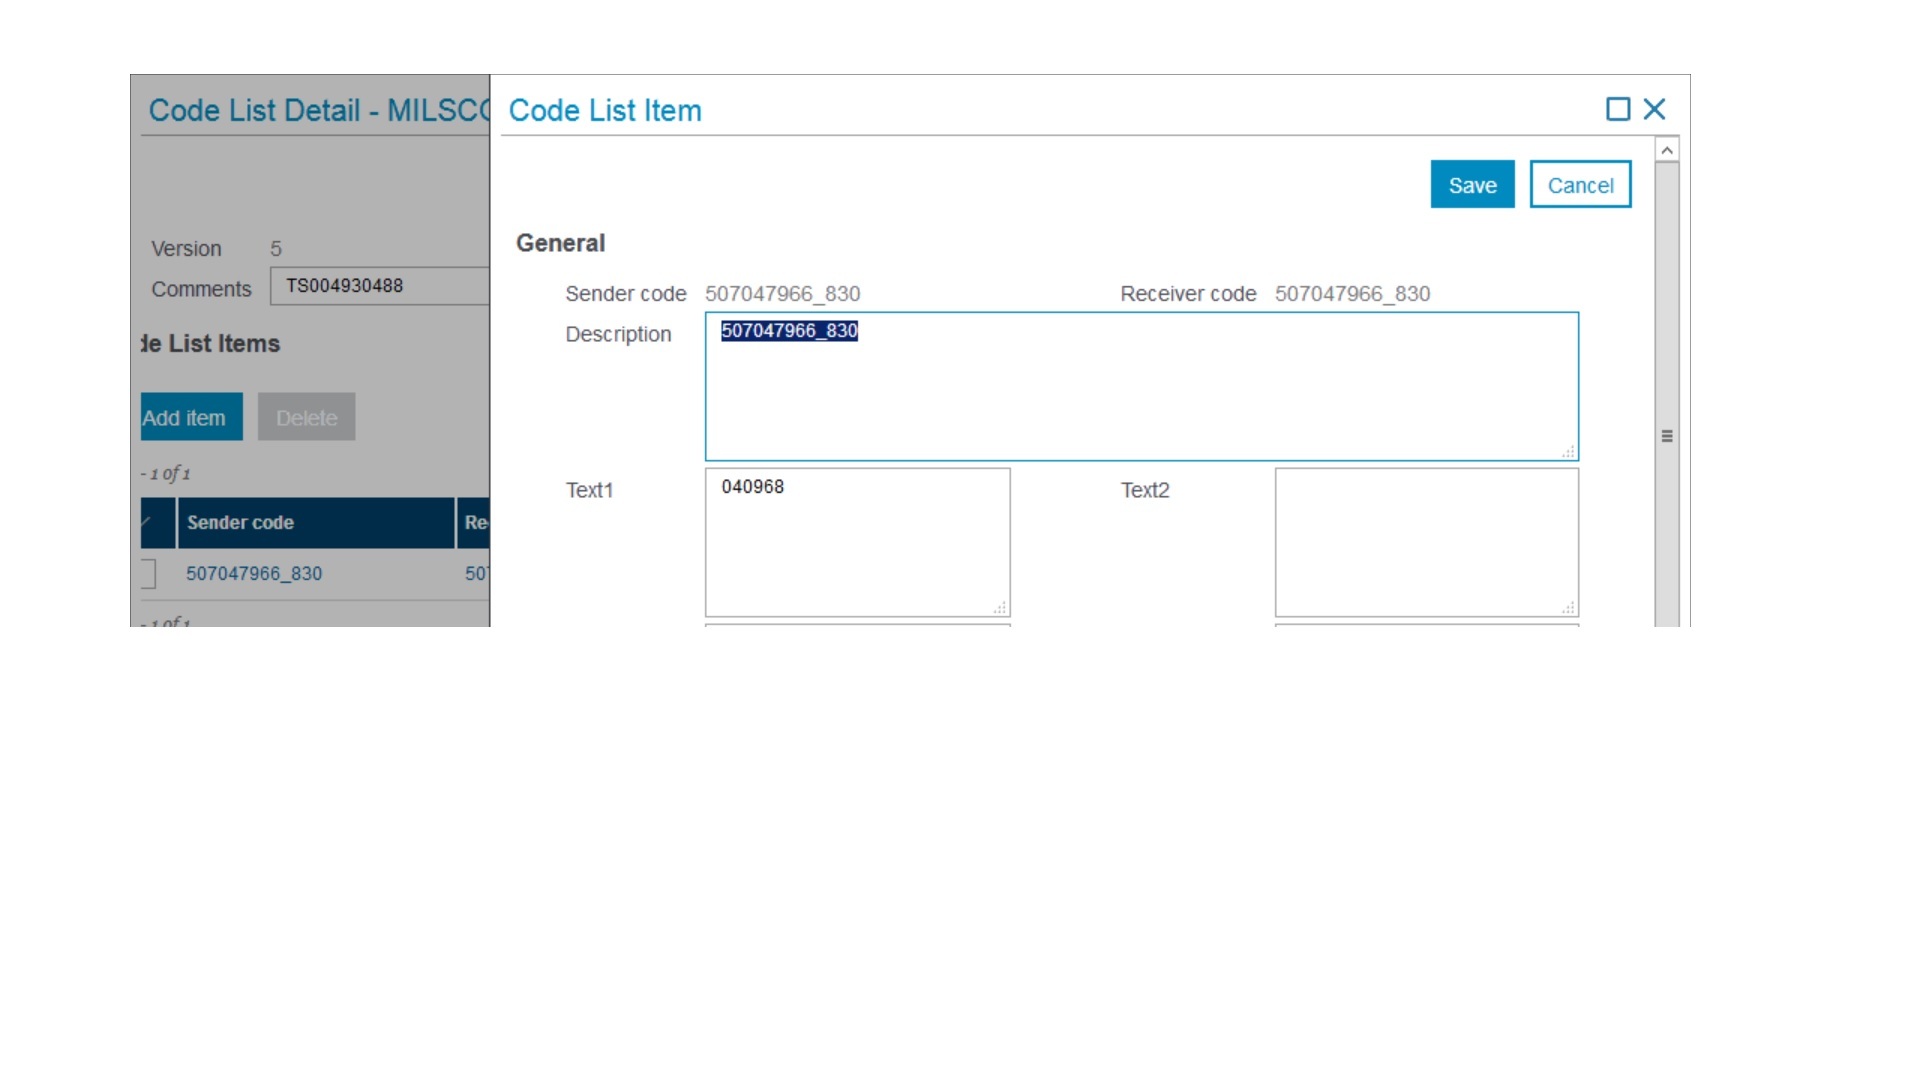This screenshot has width=1920, height=1080.
Task: Open the 507047966_830 sender code link
Action: 254,574
